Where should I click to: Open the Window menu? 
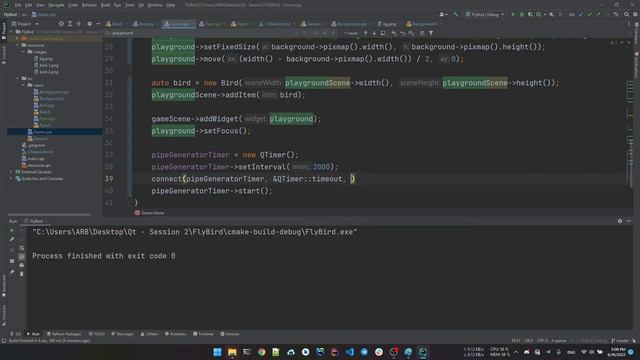(155, 5)
